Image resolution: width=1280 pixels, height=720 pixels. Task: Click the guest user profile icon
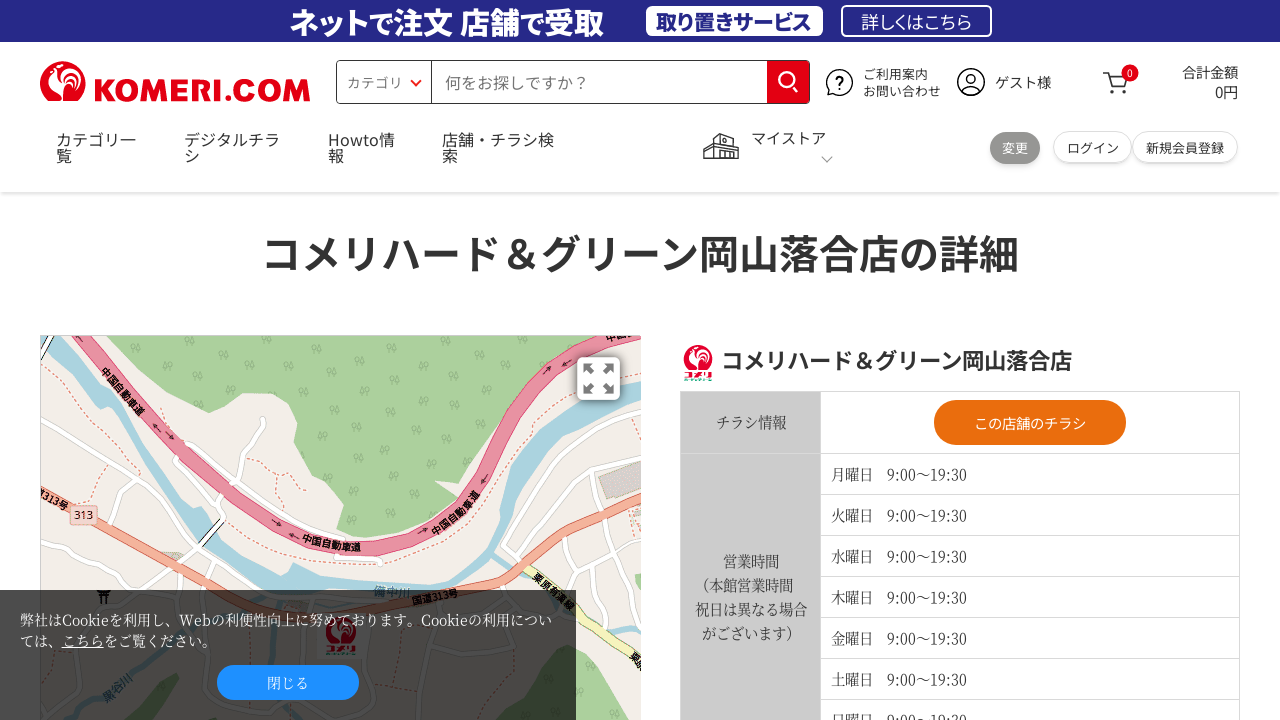970,82
